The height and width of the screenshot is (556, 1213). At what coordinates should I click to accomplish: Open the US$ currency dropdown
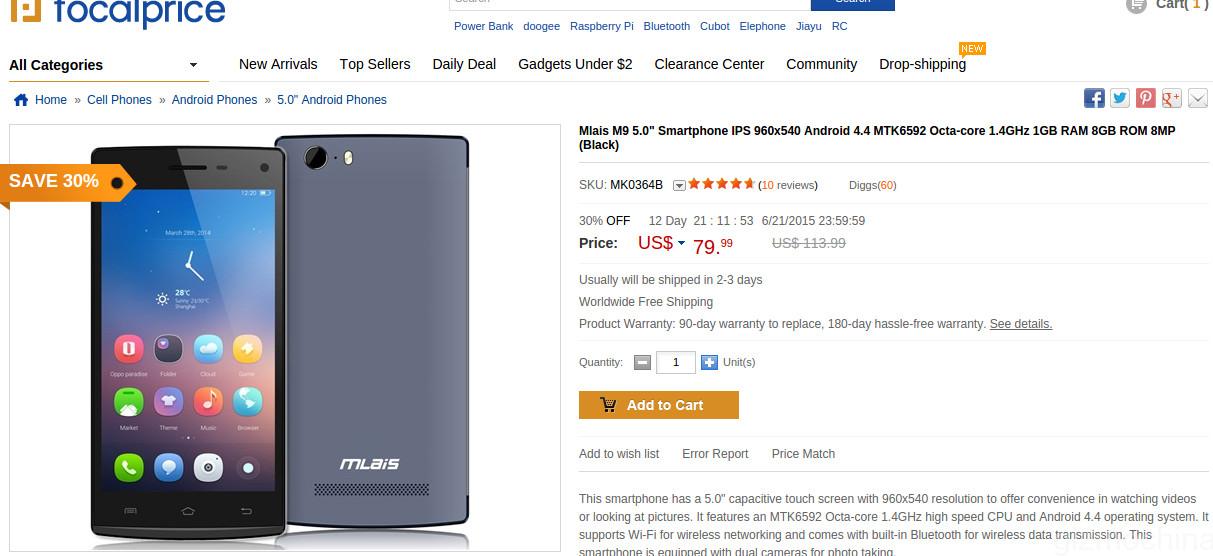(681, 243)
